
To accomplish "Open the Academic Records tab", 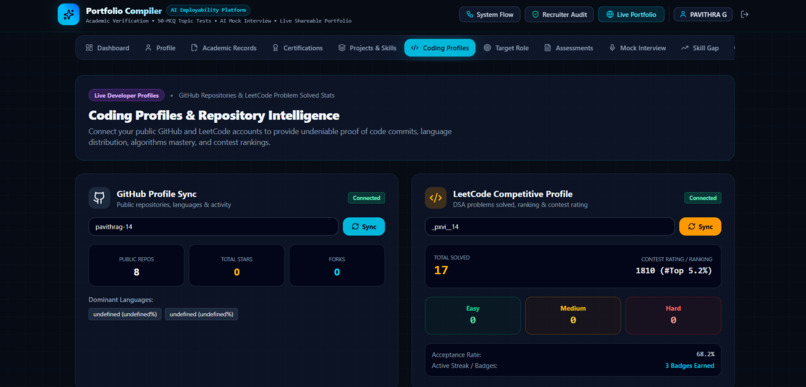I will point(224,48).
